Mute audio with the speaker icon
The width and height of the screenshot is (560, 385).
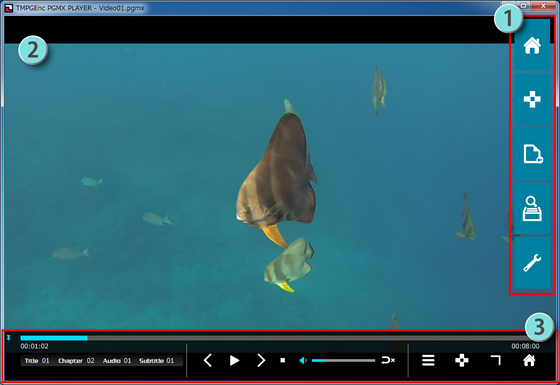point(303,361)
